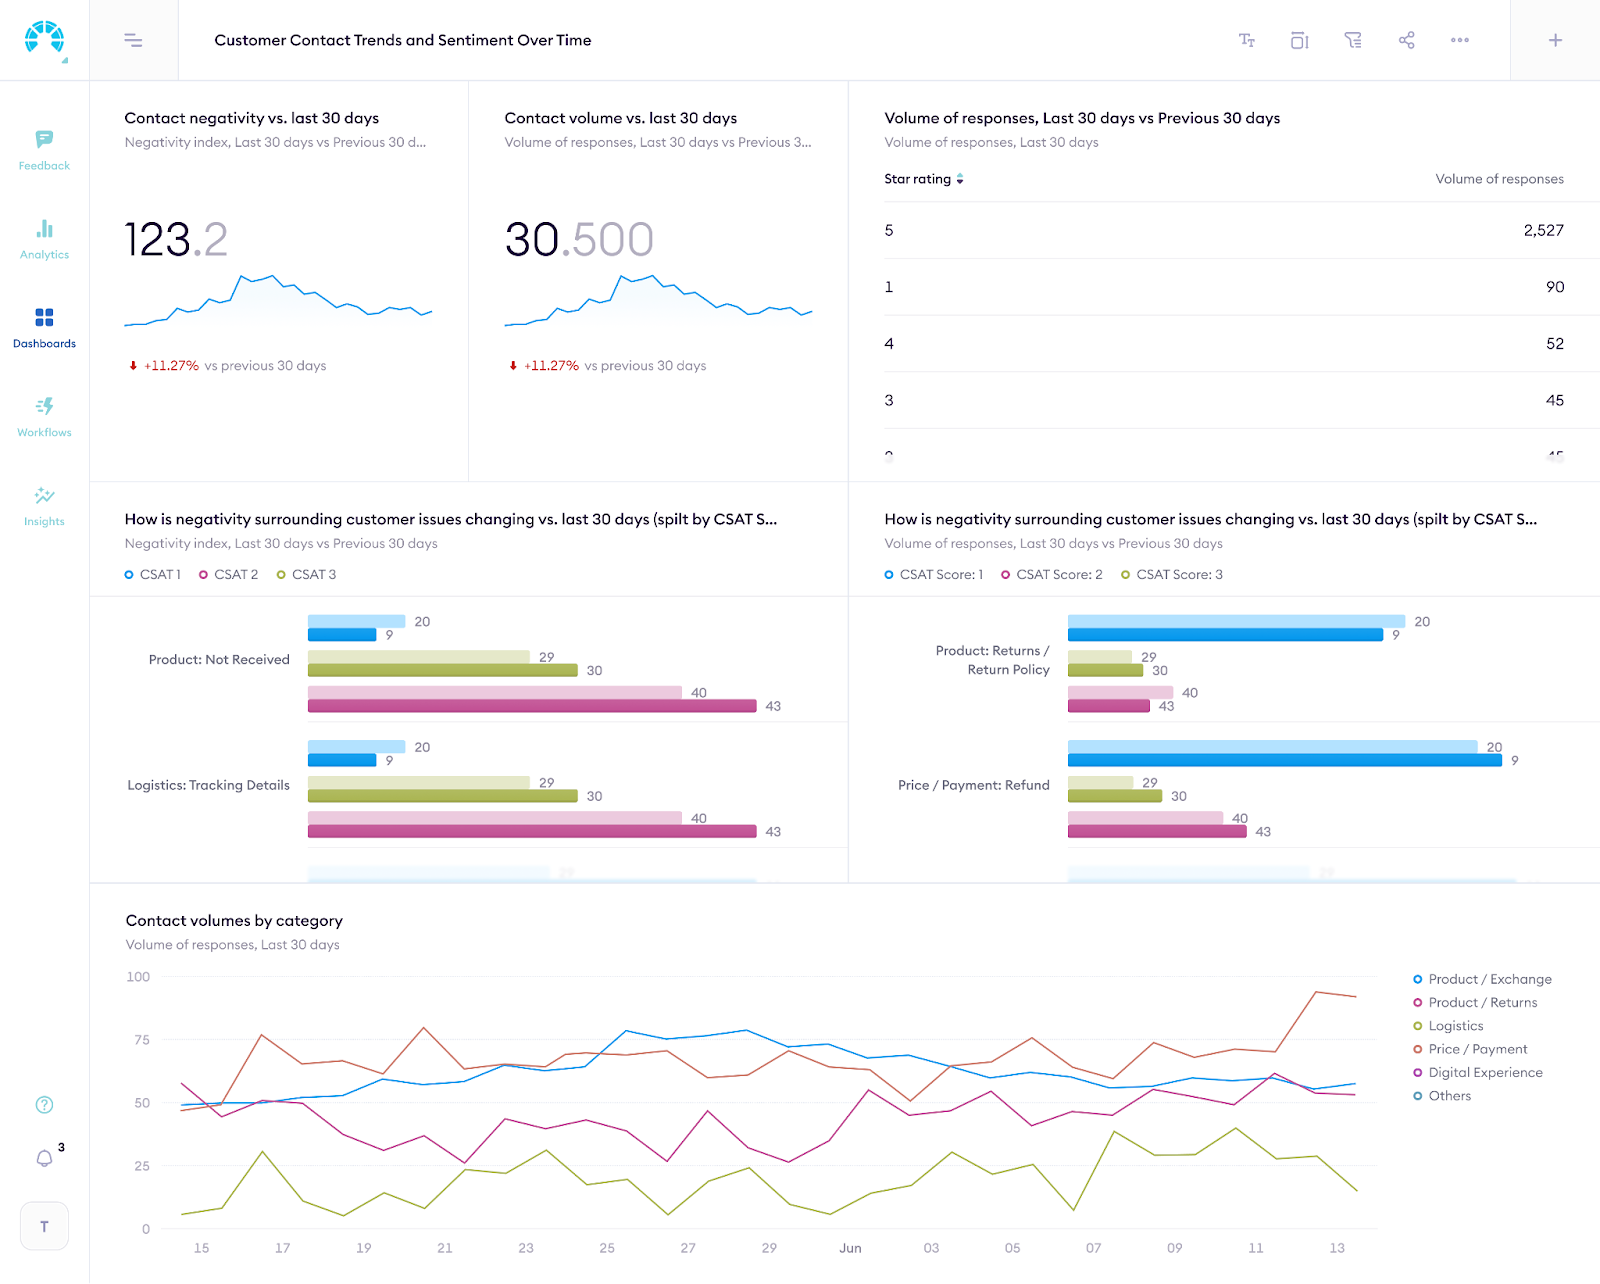Screen dimensions: 1600x1284
Task: Collapse sidebar with hamburger menu icon
Action: tap(133, 40)
